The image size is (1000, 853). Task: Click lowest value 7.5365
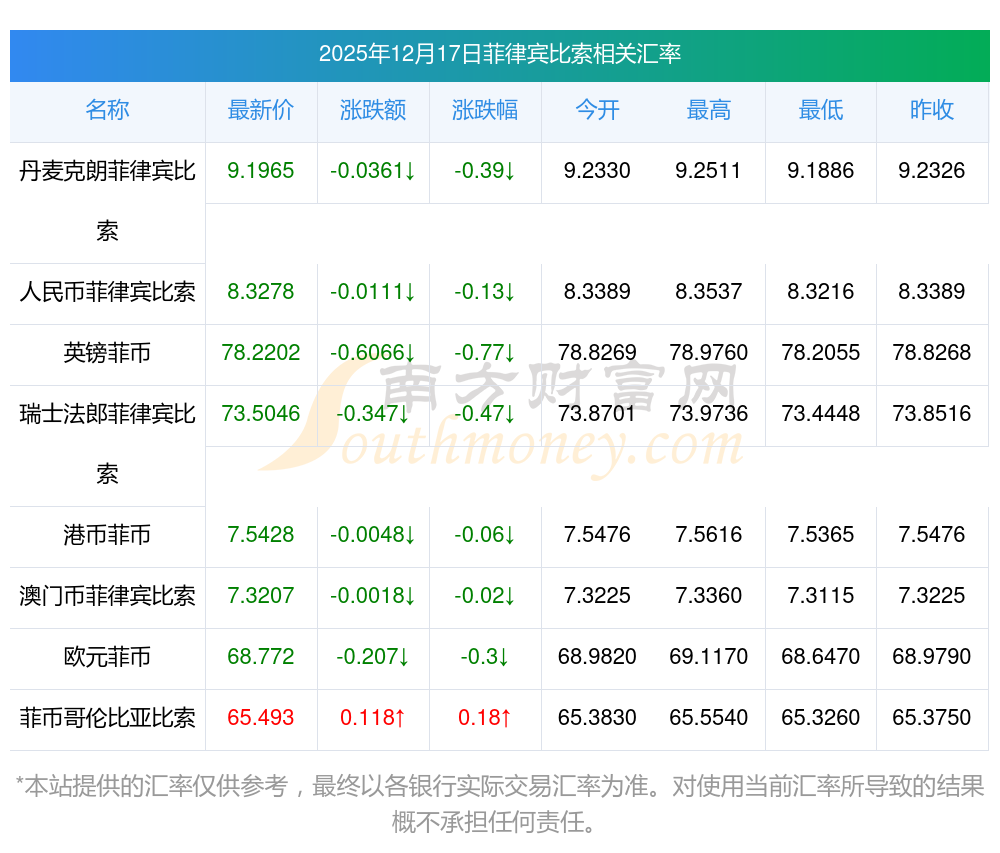(x=821, y=535)
